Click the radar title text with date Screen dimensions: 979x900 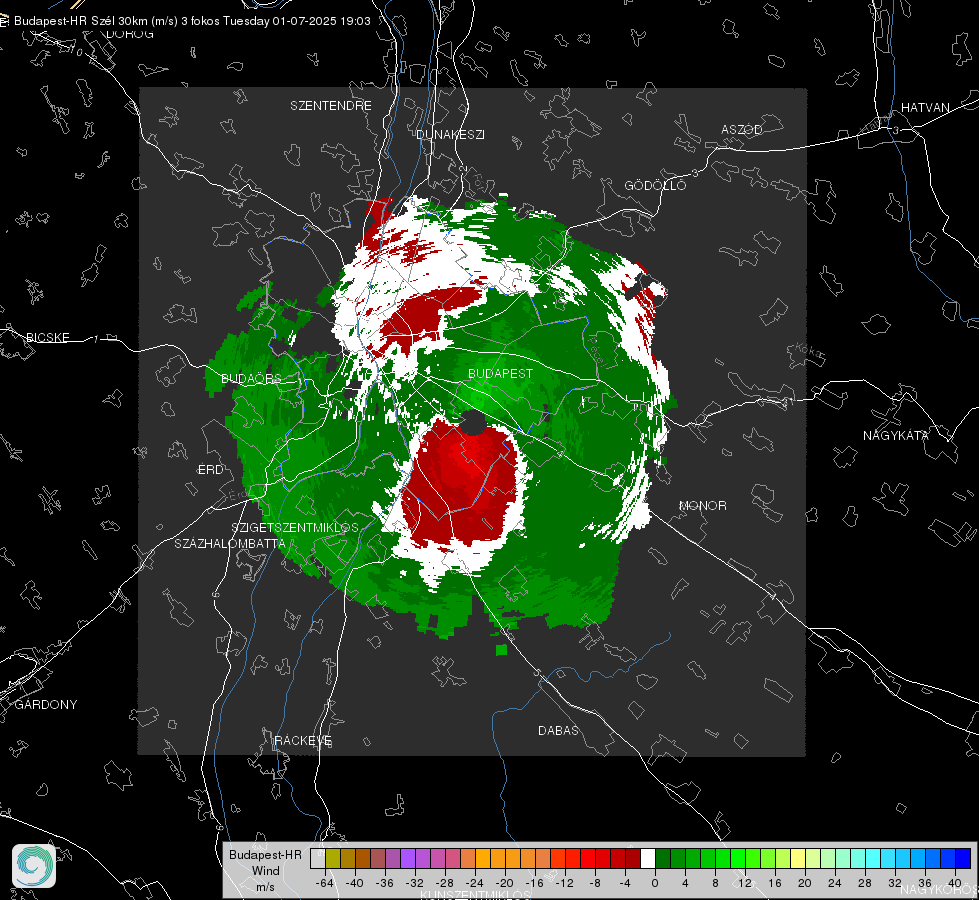click(x=192, y=21)
